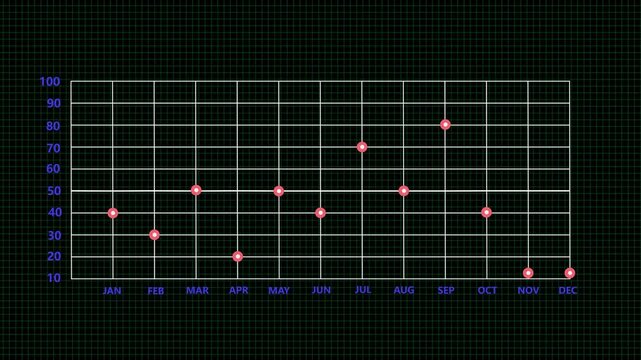This screenshot has width=641, height=360.
Task: Select the APR data point at 20
Action: (238, 256)
